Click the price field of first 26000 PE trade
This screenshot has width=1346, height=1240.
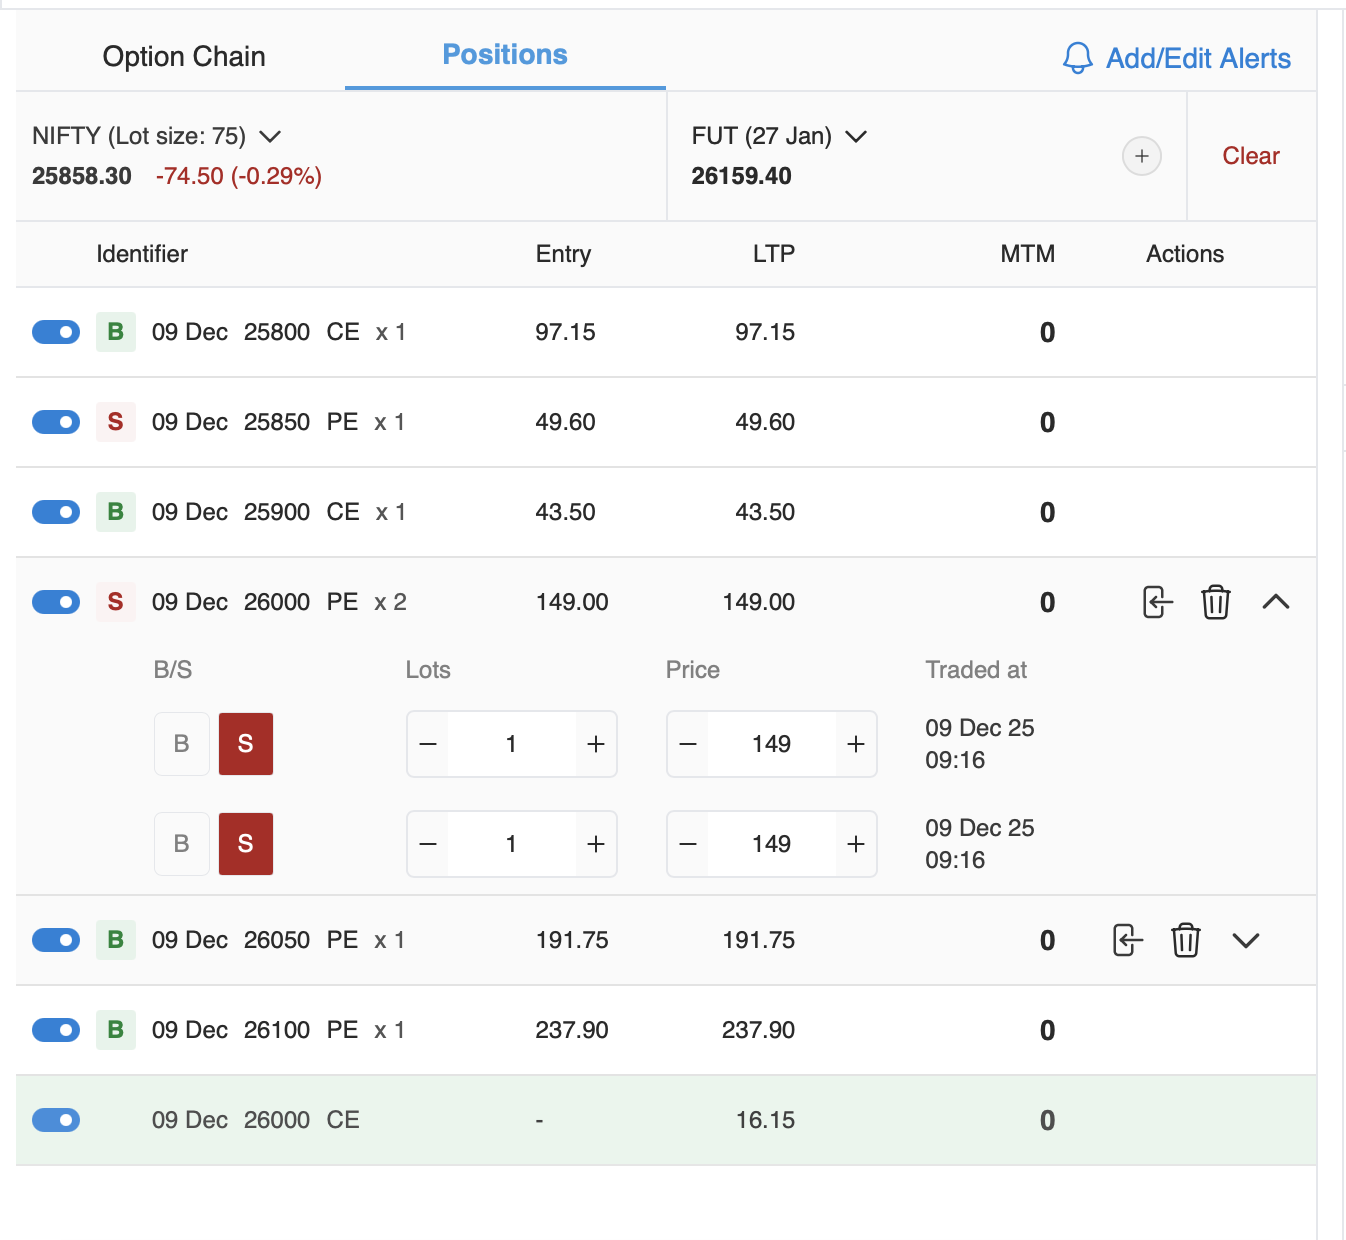click(771, 744)
